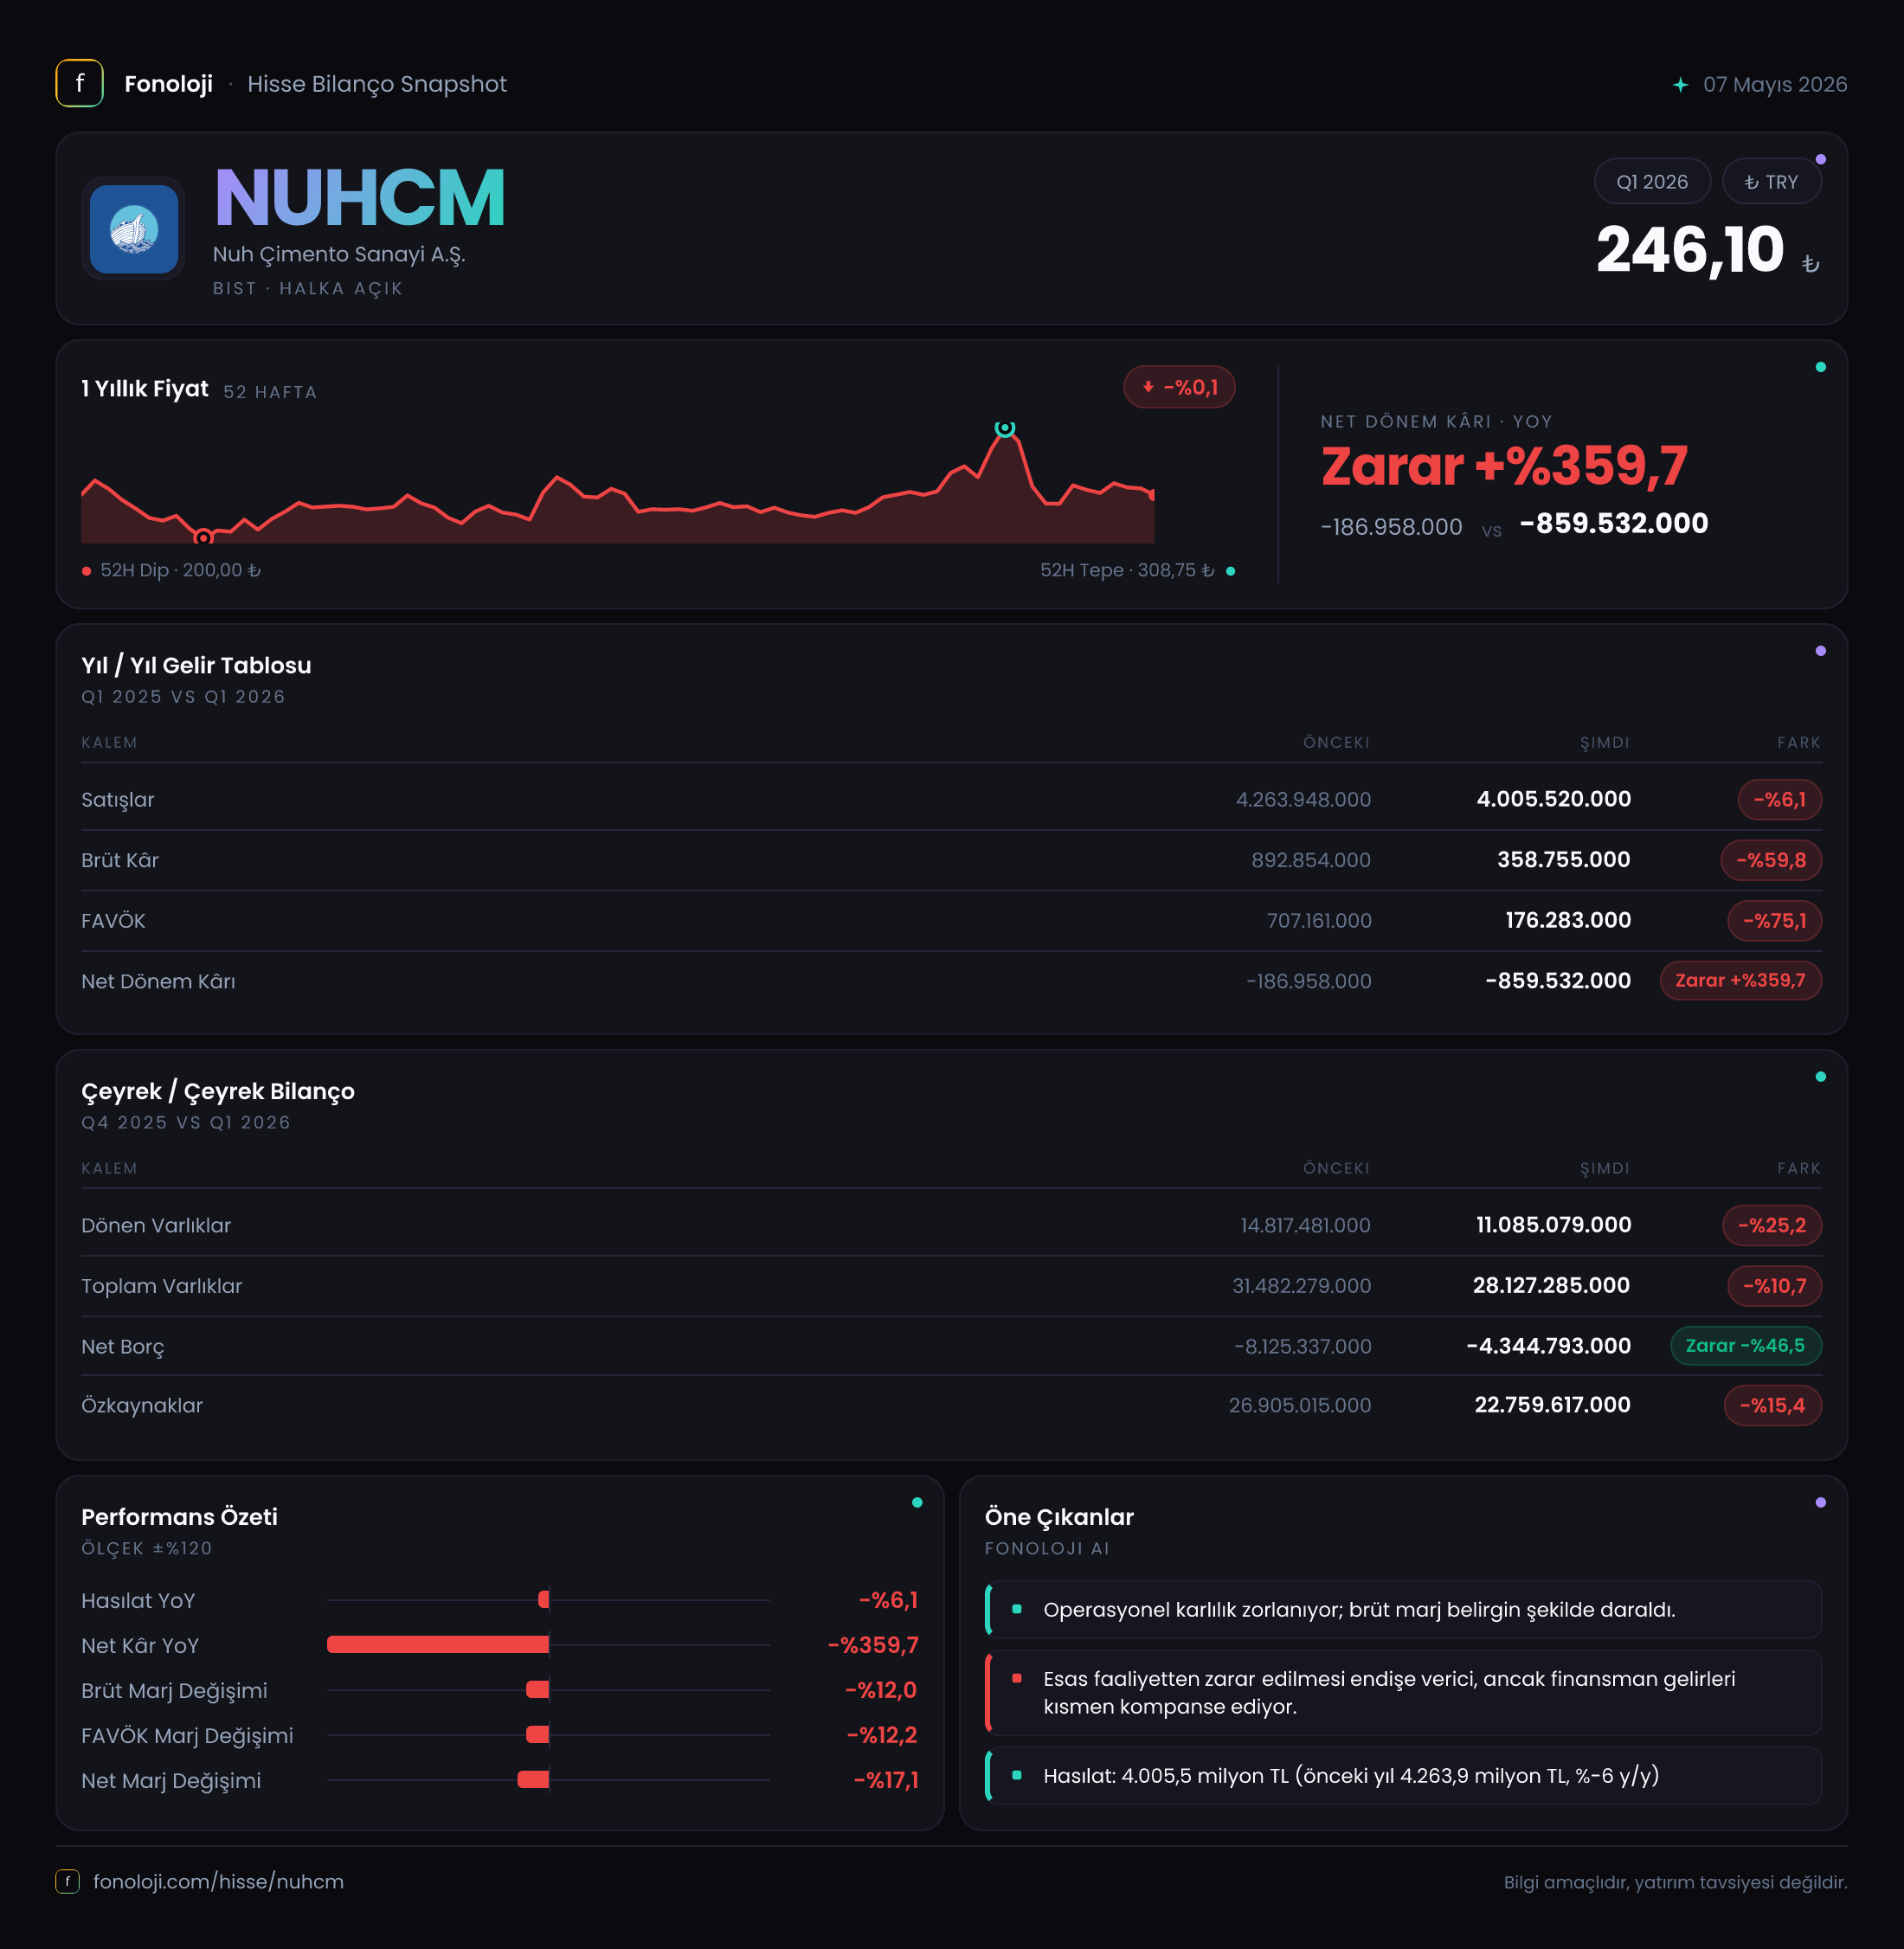Open the fonoloji.com/hisse/nuhcm link

(x=218, y=1881)
